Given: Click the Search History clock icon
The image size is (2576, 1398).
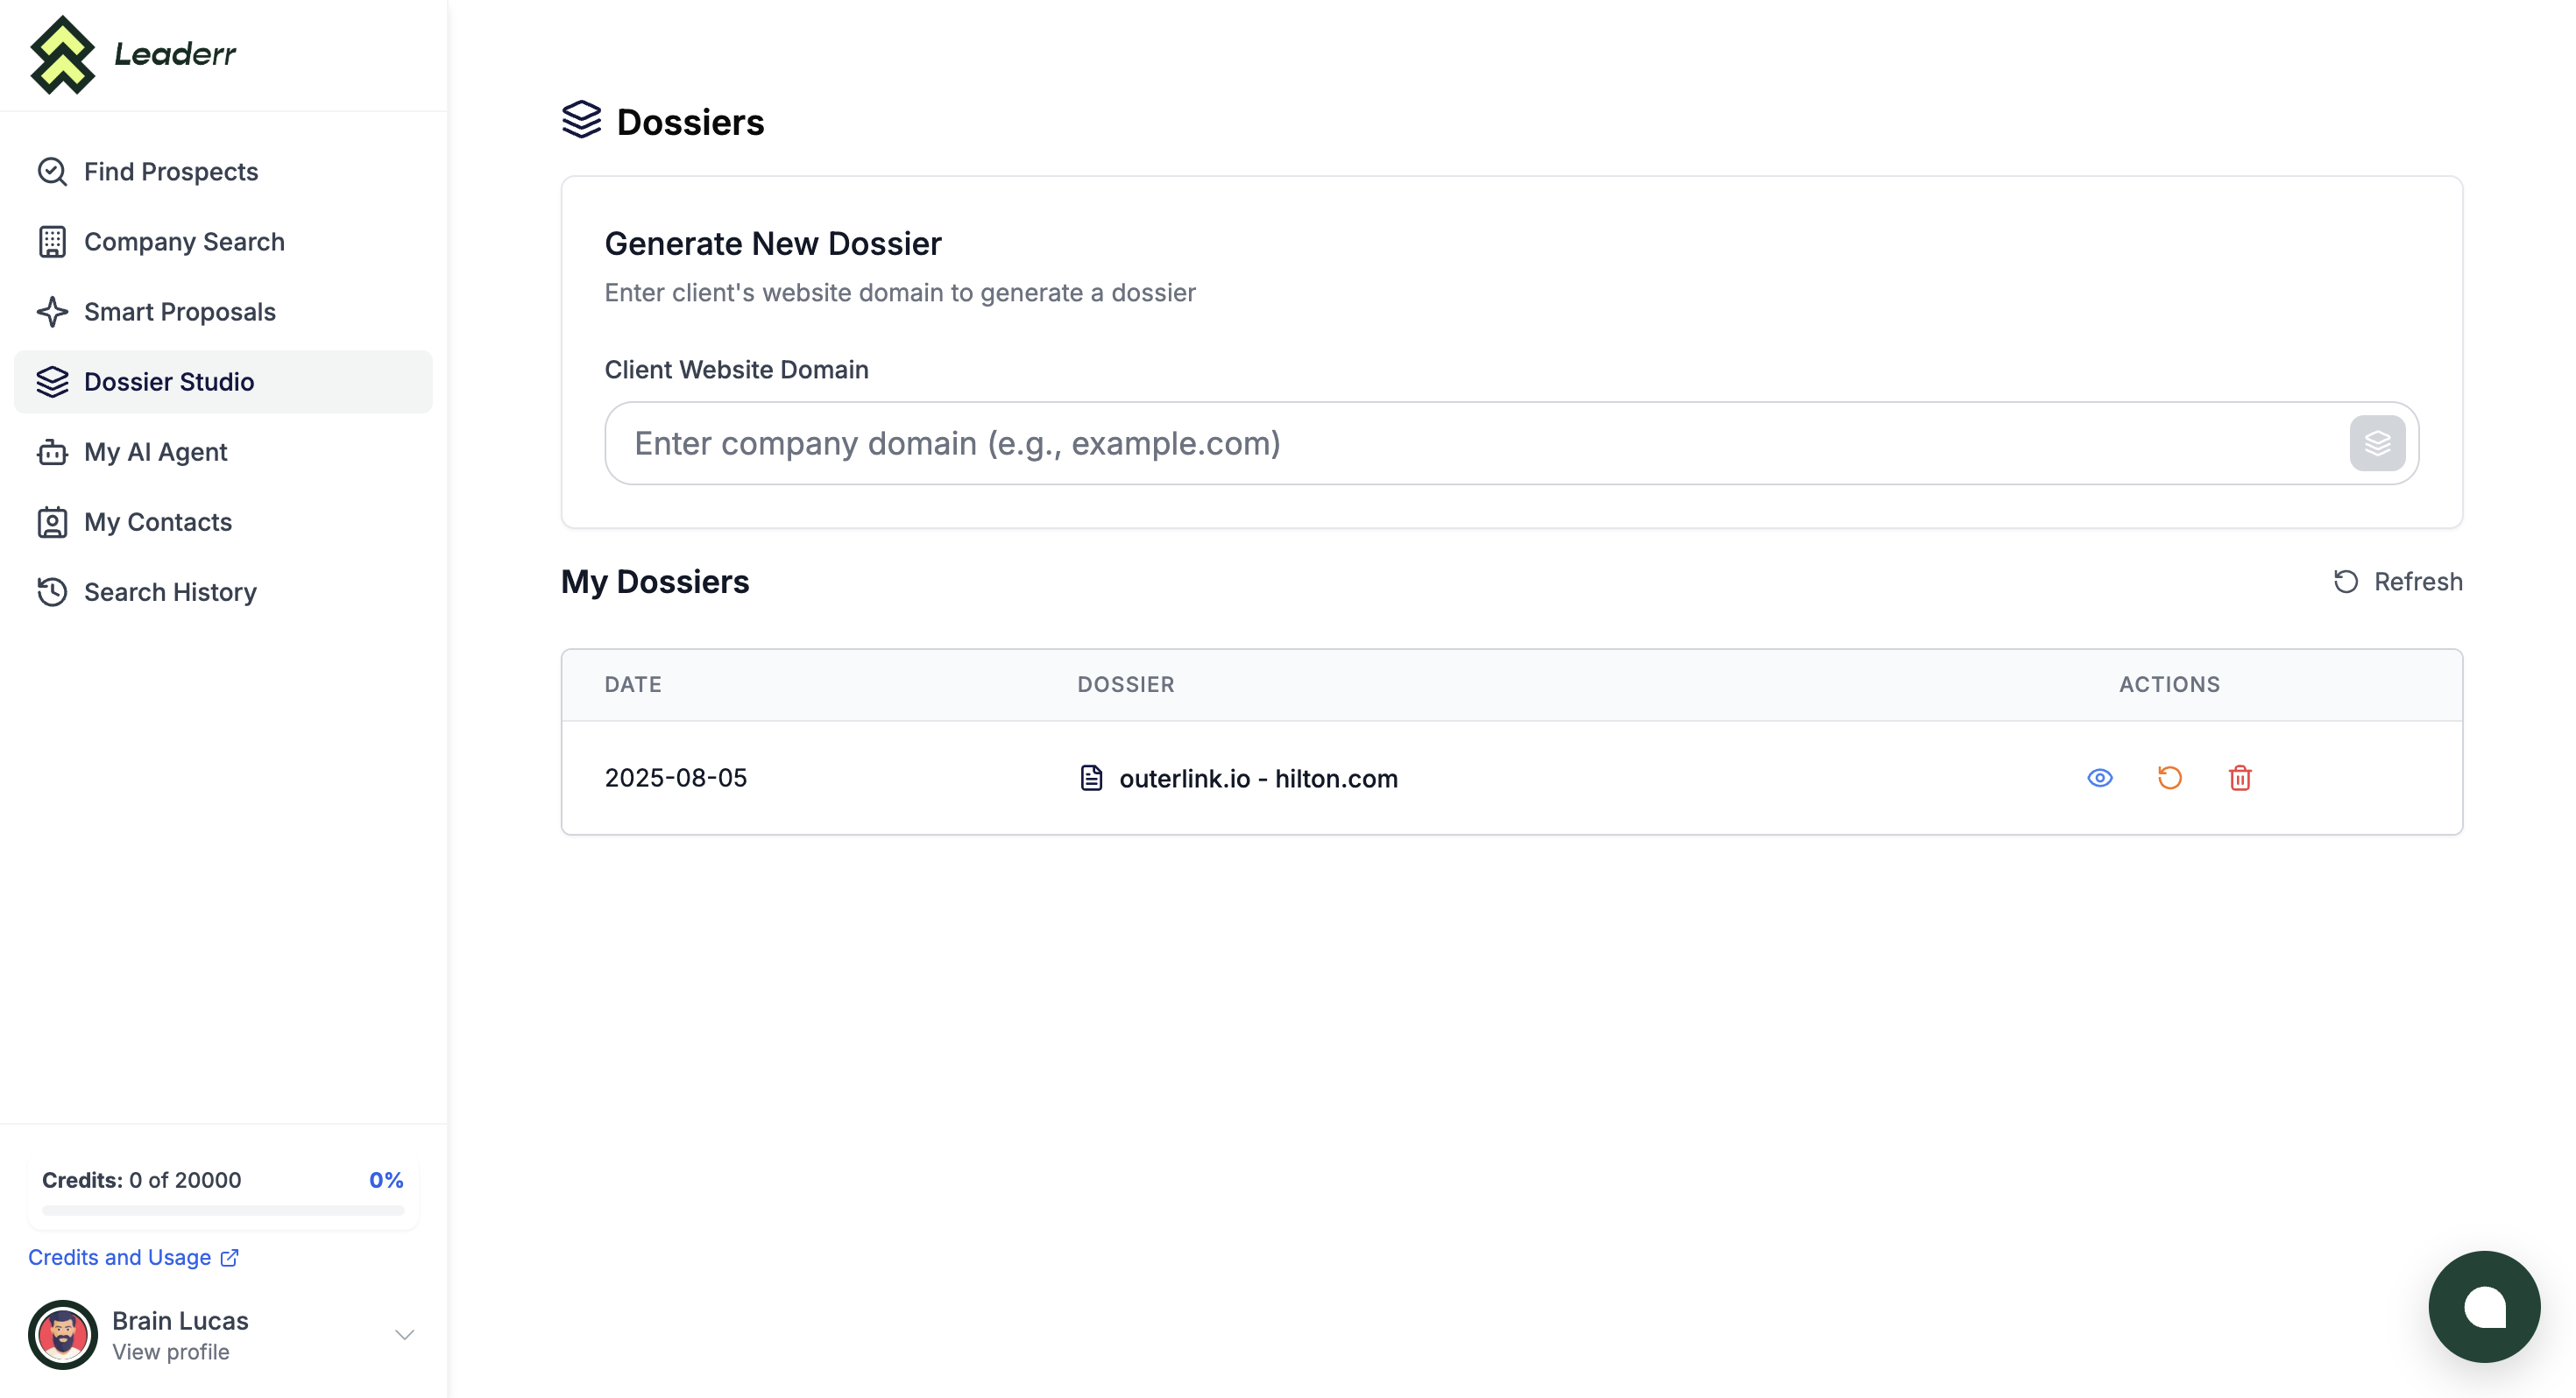Looking at the screenshot, I should [x=52, y=592].
